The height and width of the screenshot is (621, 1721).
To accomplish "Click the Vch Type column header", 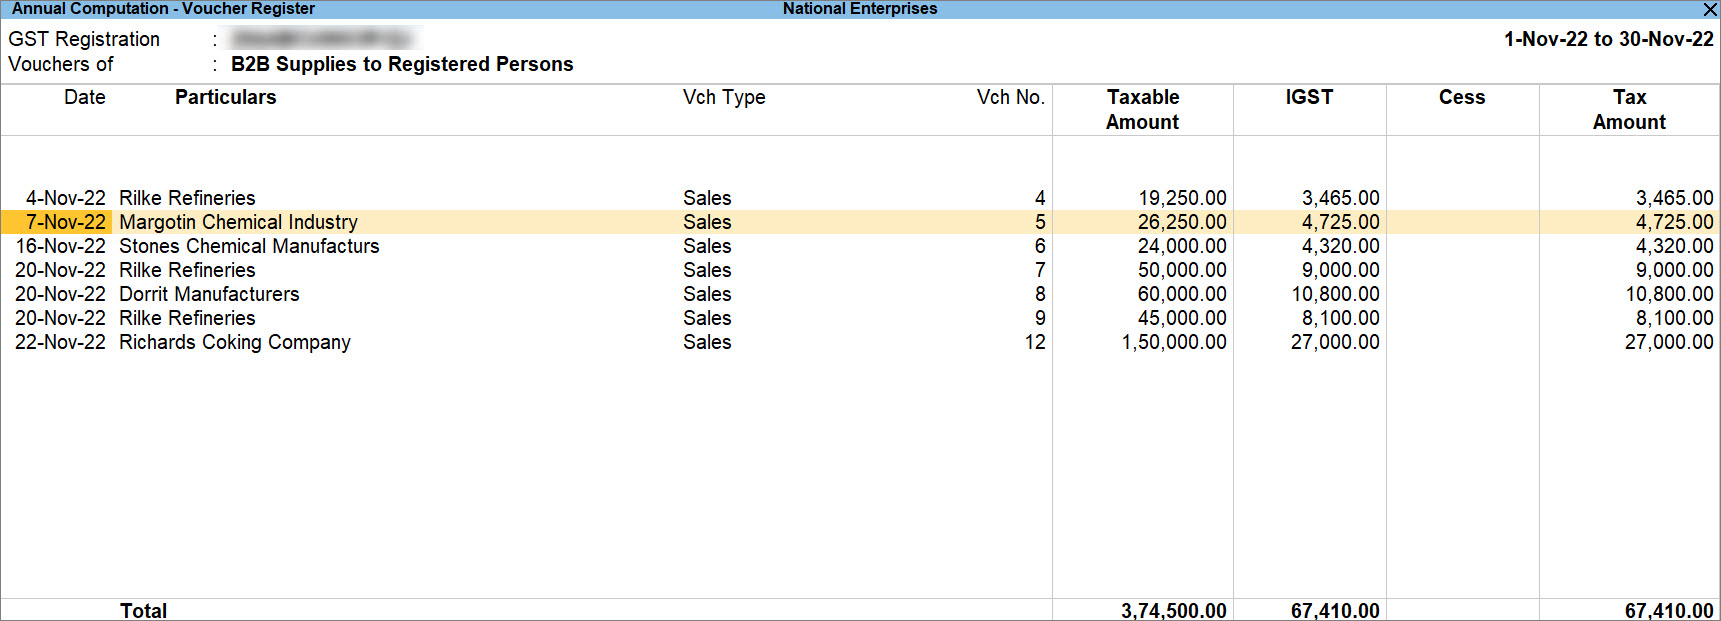I will coord(724,97).
